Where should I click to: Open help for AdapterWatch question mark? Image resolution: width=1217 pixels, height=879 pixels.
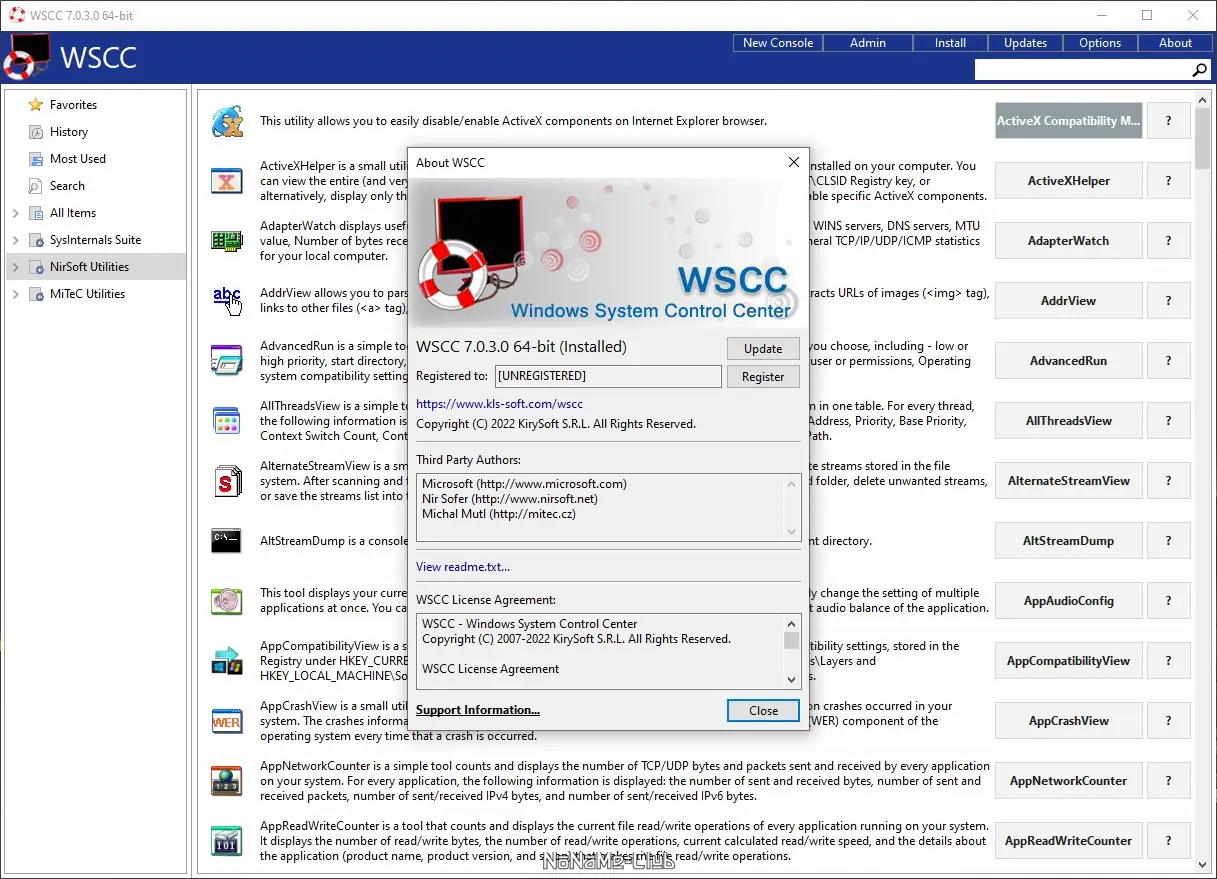1168,241
